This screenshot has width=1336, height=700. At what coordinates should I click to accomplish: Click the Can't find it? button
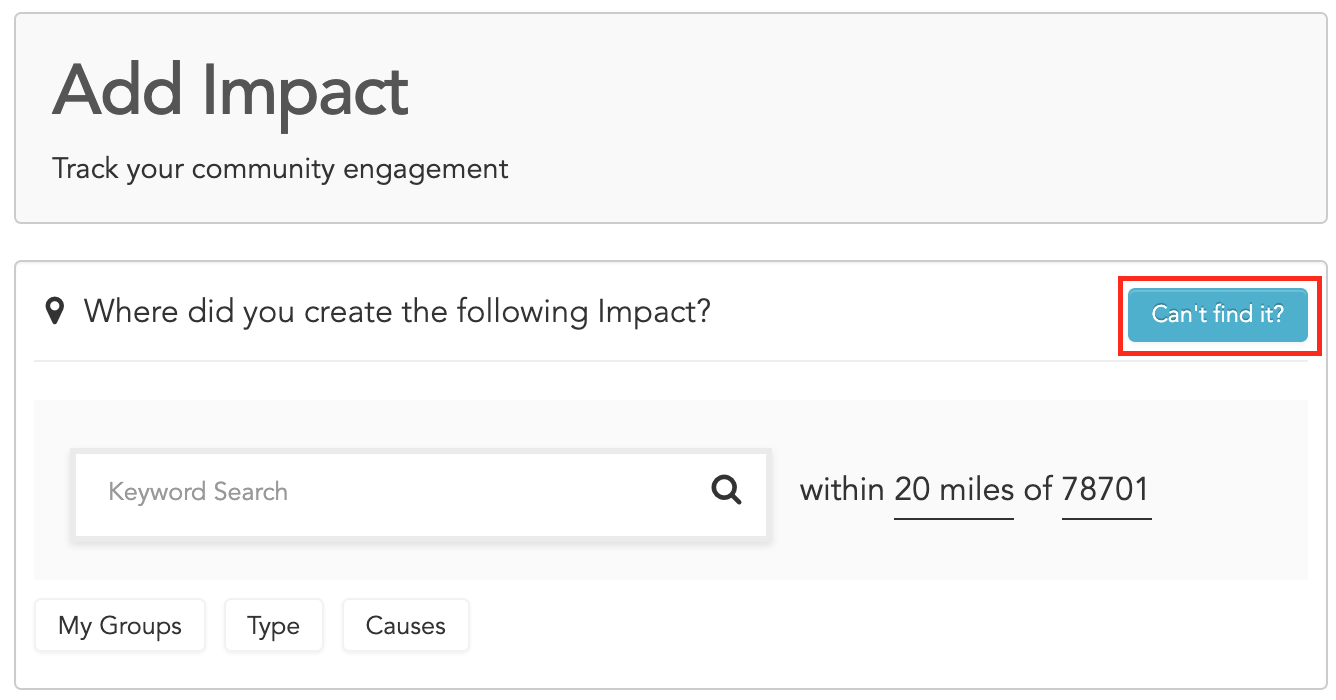[x=1217, y=314]
